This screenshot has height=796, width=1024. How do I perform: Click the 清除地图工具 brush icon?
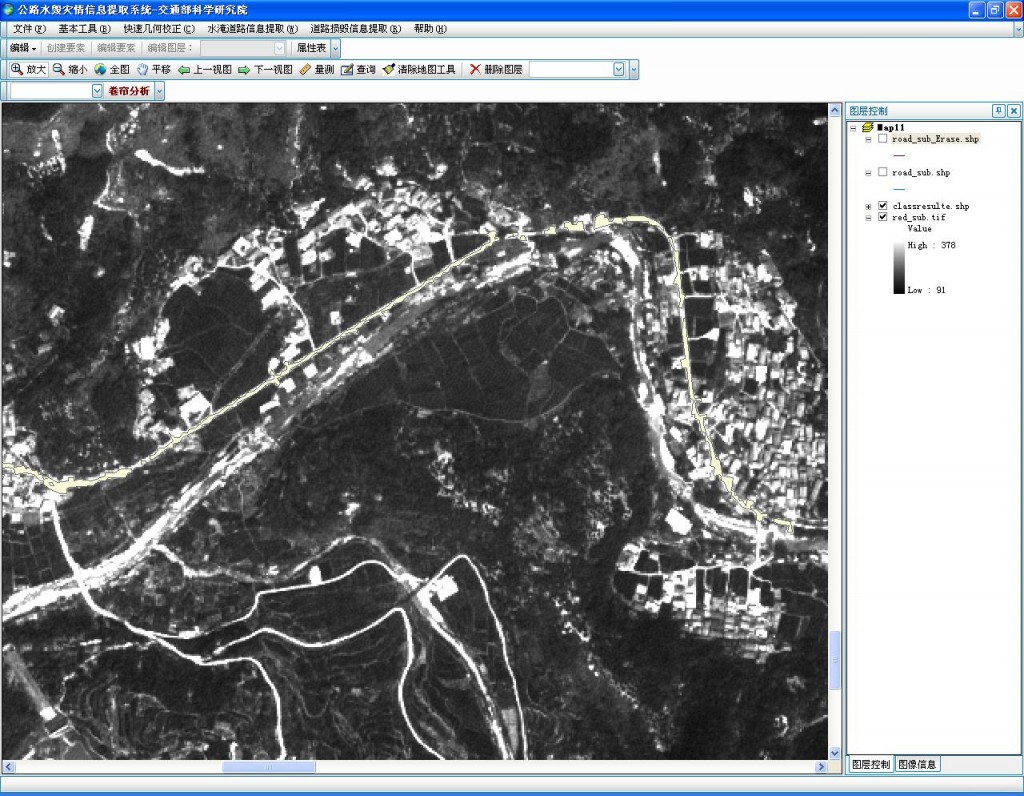click(388, 69)
